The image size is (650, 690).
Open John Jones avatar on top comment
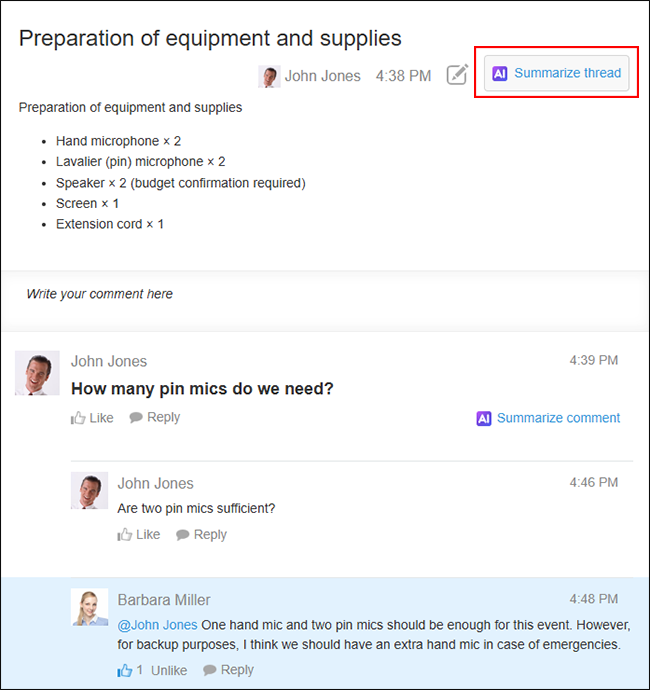click(37, 373)
